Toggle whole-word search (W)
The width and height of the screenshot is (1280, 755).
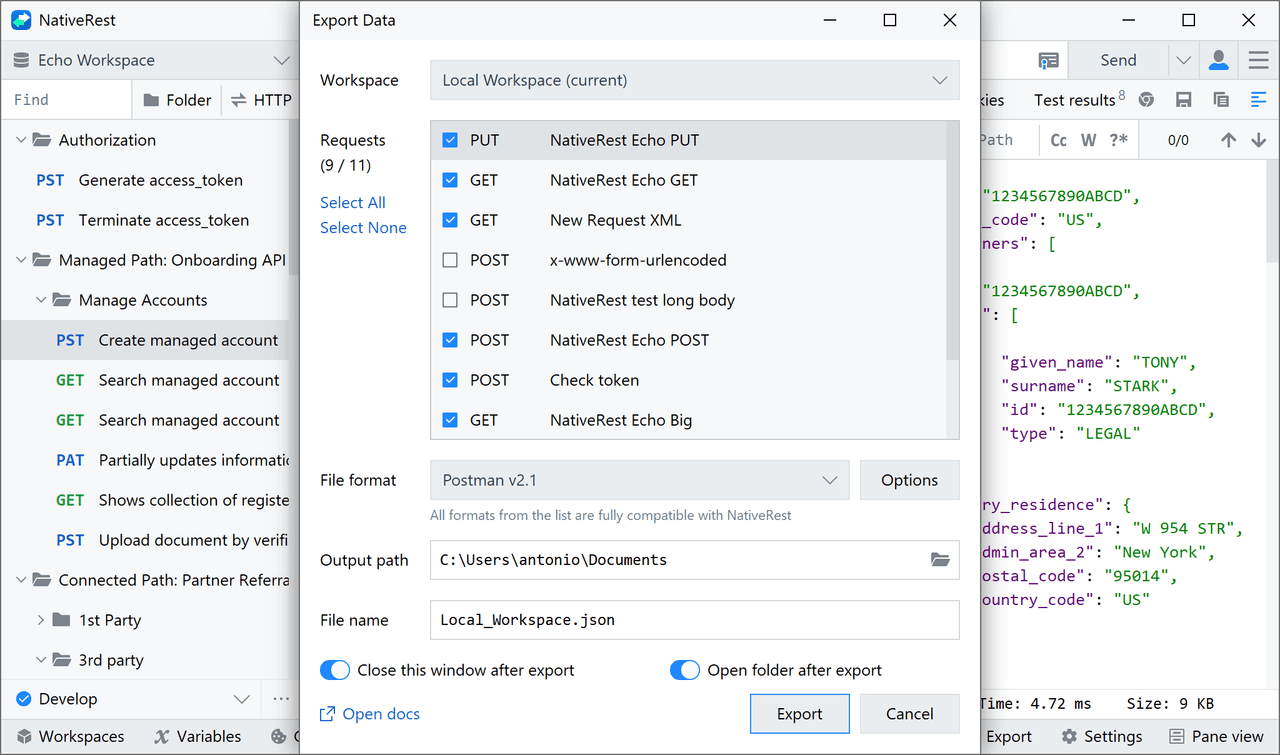click(x=1089, y=140)
